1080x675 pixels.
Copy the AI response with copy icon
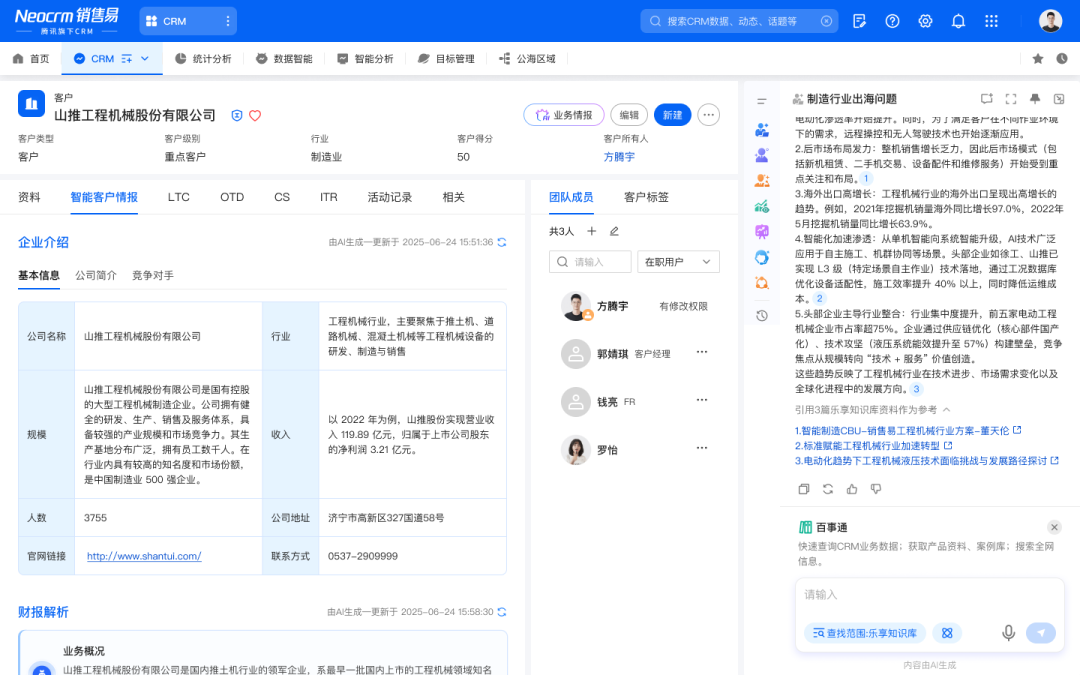coord(804,489)
